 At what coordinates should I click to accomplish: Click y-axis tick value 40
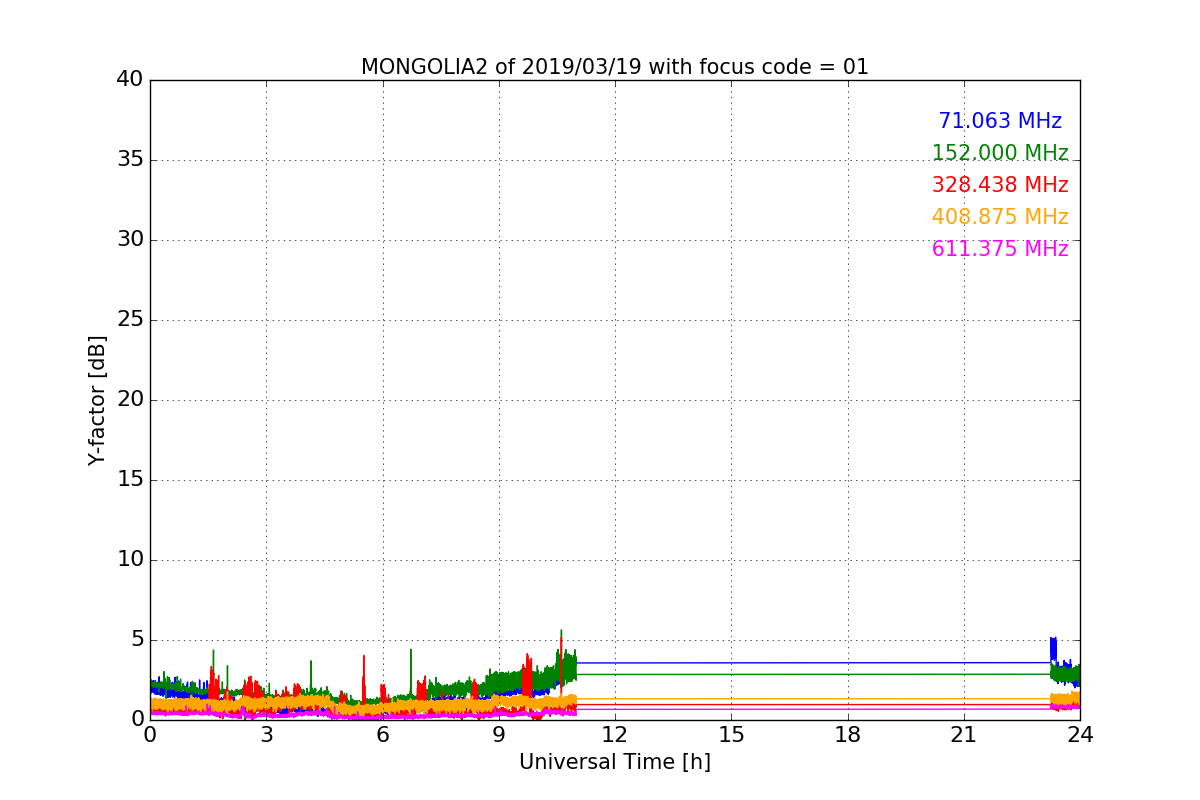[x=130, y=80]
